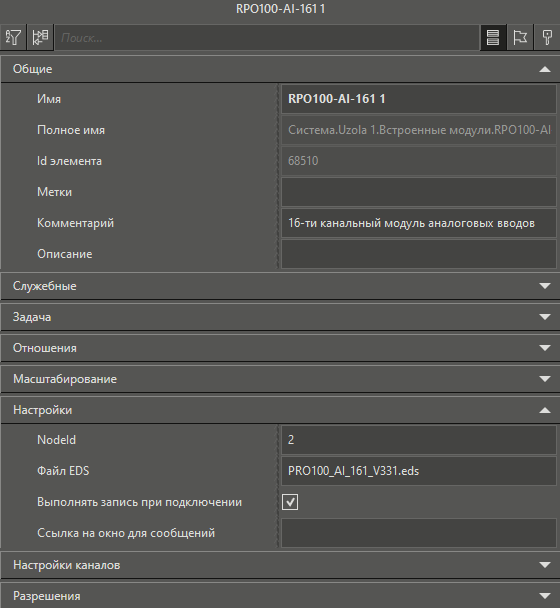The height and width of the screenshot is (608, 560).
Task: Select Выполнять запись при подключении label
Action: (x=140, y=502)
